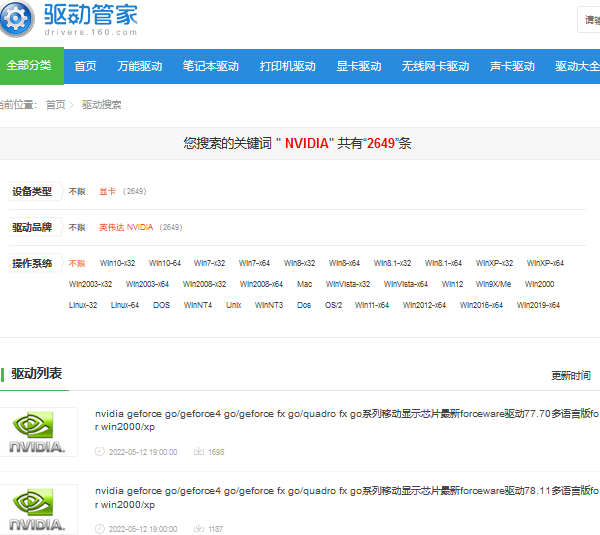Filter by Unix system
Screen dimensions: 600x535
233,305
